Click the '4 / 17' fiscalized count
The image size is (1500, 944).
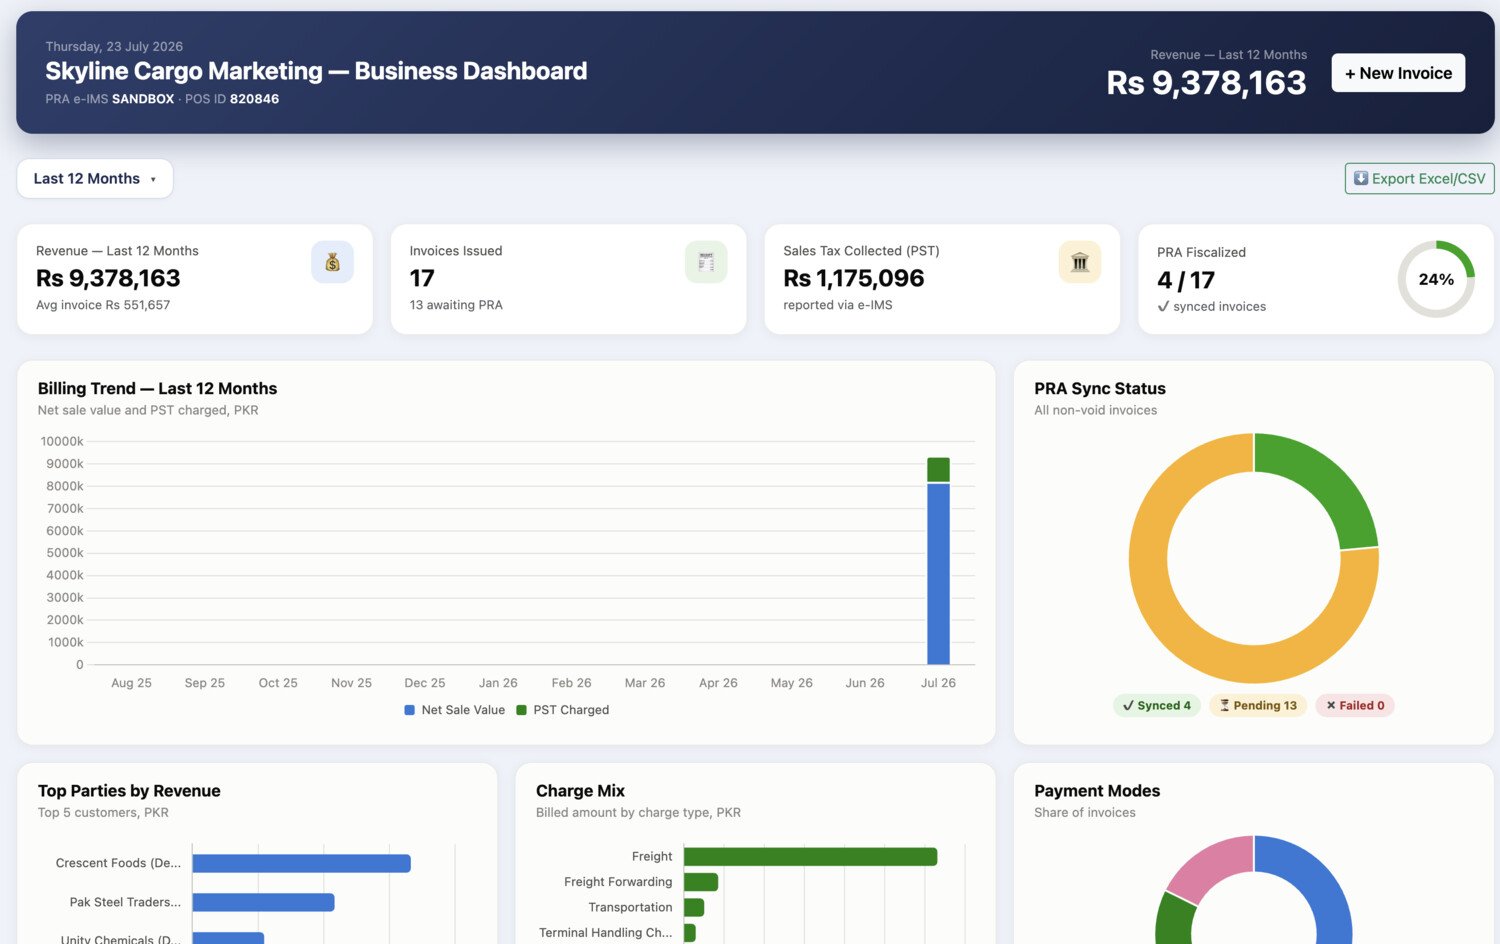point(1186,280)
